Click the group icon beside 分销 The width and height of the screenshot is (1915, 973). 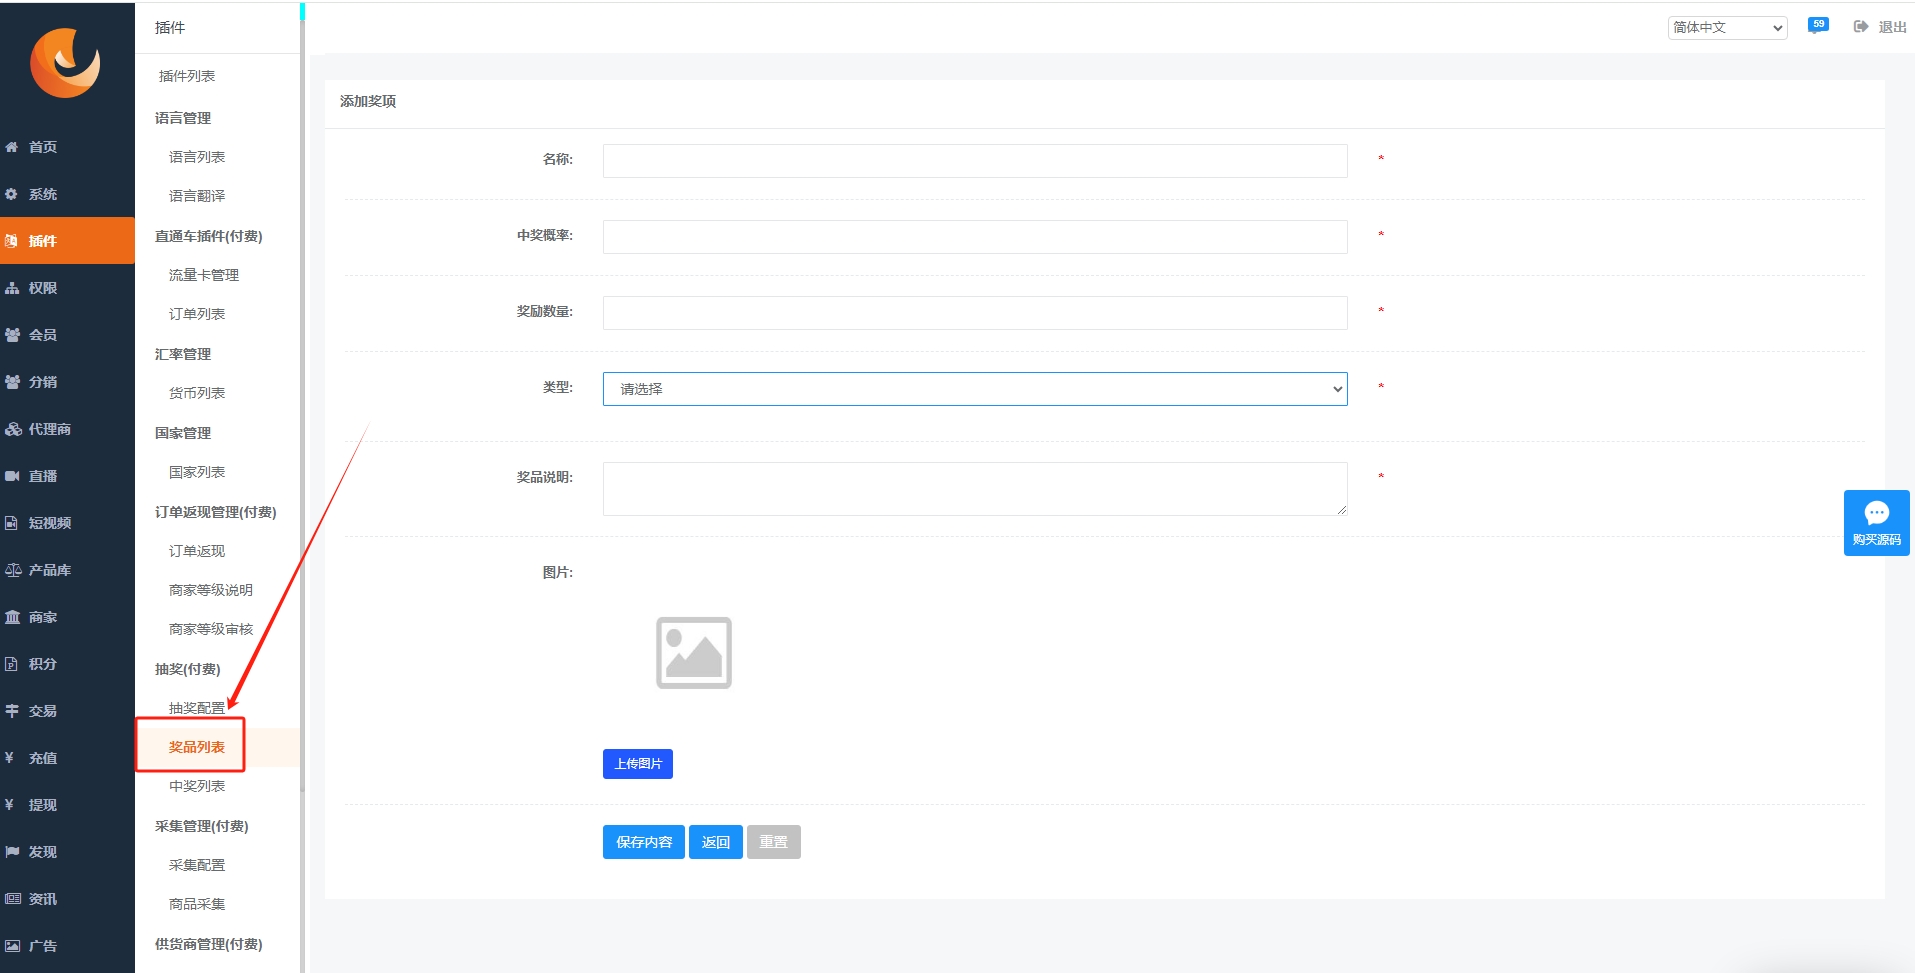click(12, 382)
